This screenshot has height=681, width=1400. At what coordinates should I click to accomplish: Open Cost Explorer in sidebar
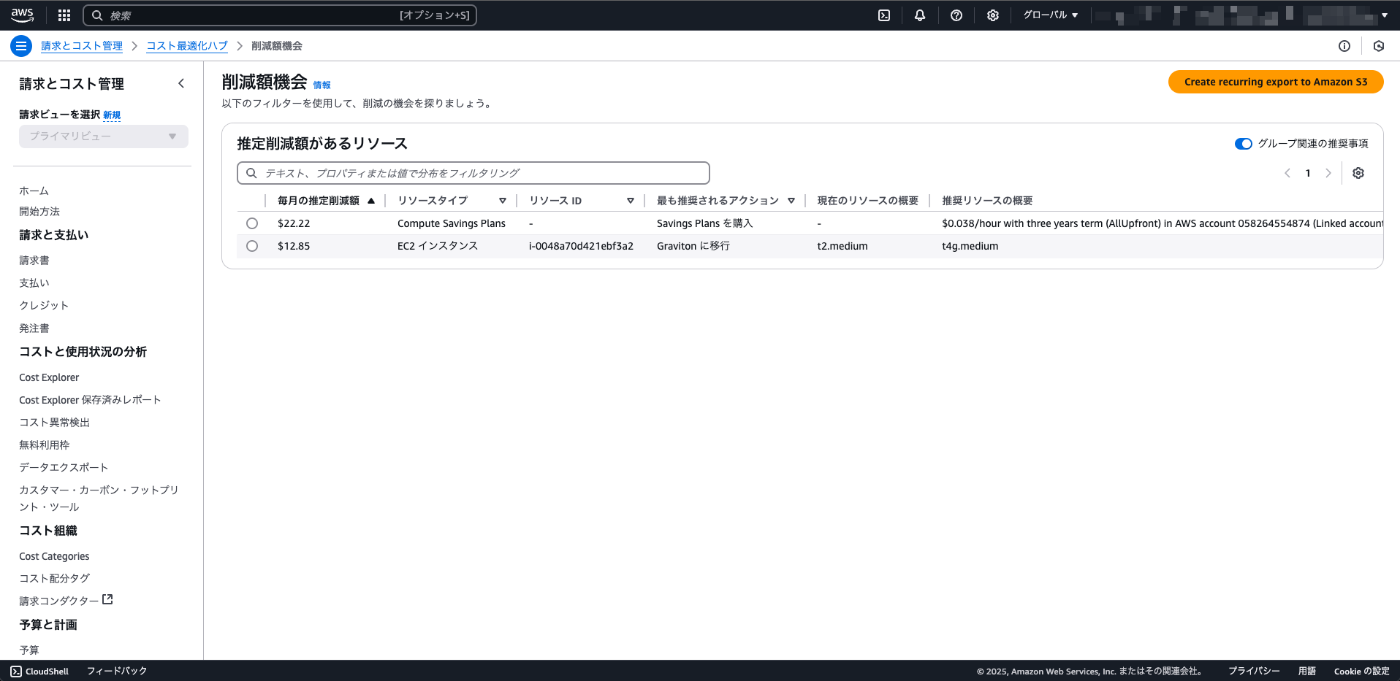tap(49, 377)
